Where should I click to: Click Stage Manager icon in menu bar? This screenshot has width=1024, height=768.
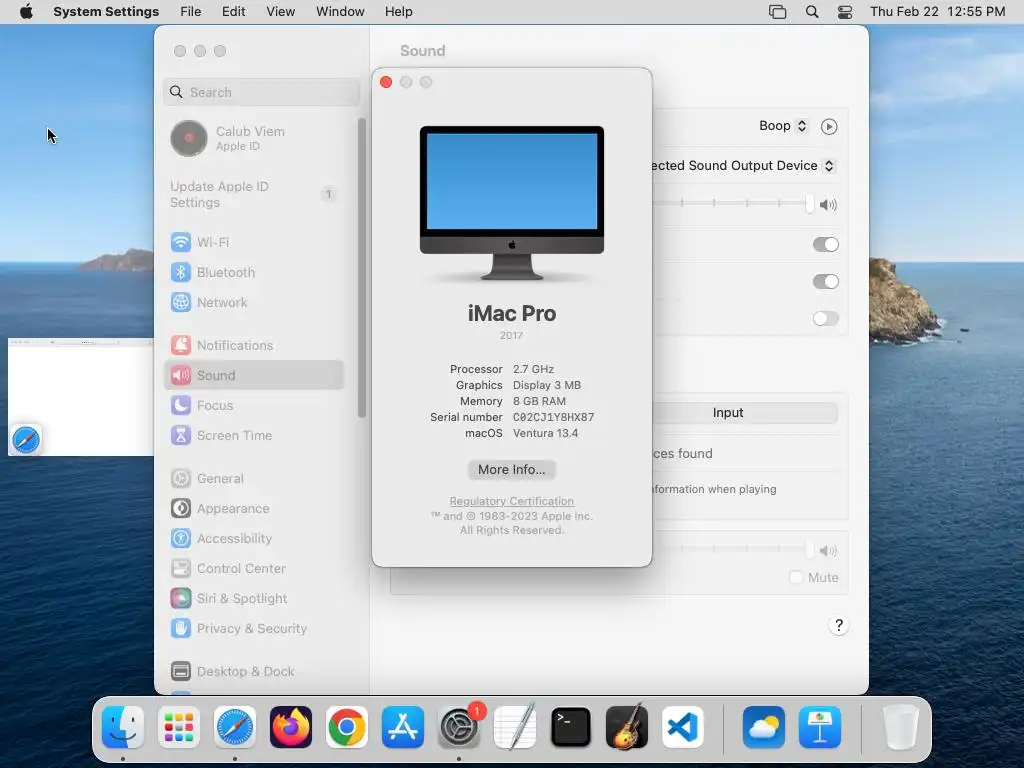pos(777,12)
